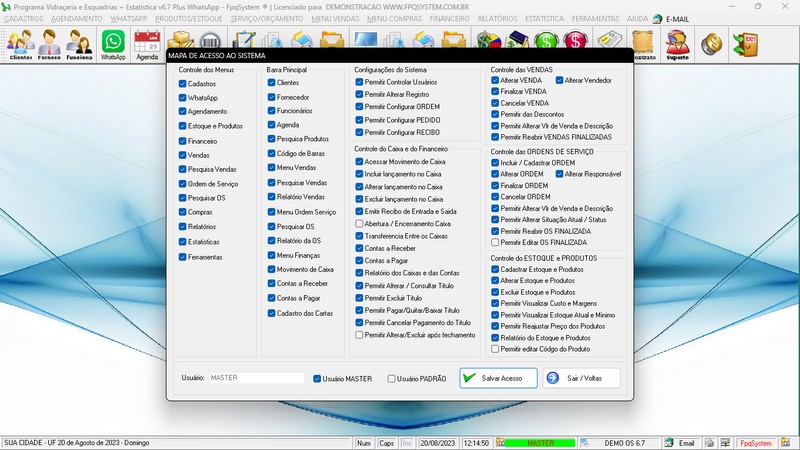Open the FERRAMENTAS menu
Screen dimensions: 800x450
[x=595, y=19]
